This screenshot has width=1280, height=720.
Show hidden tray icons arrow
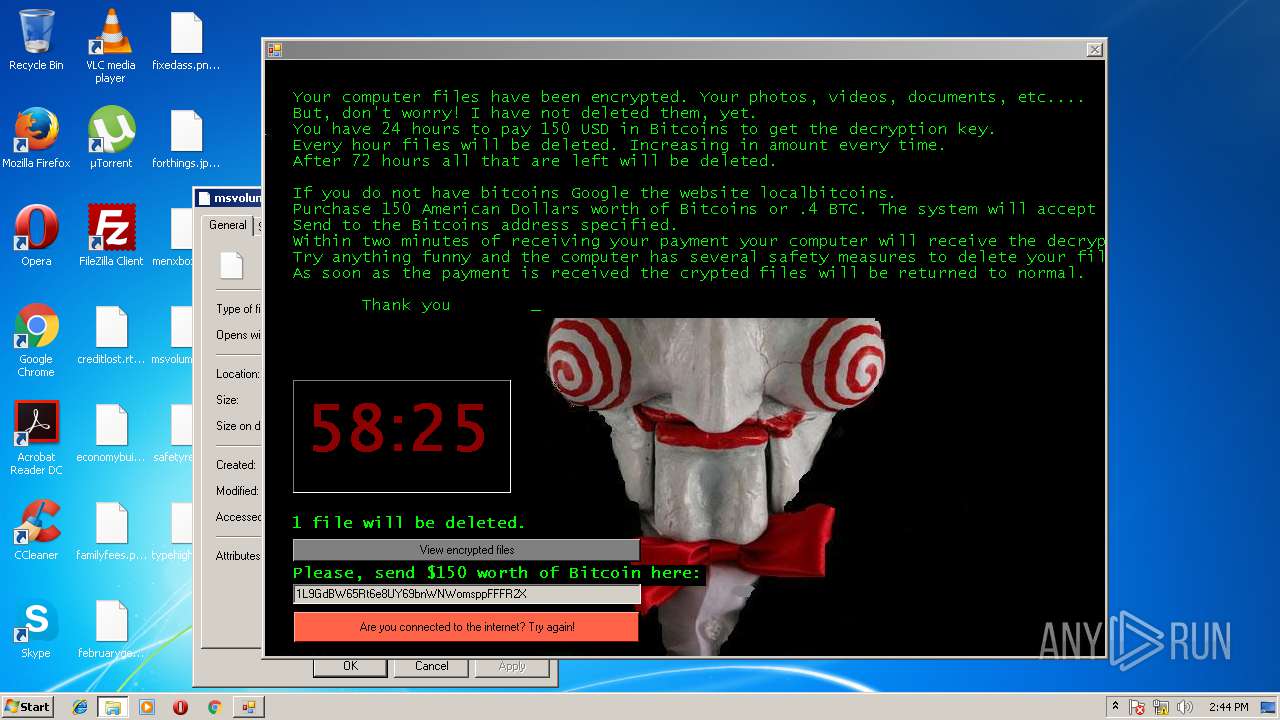point(1115,707)
